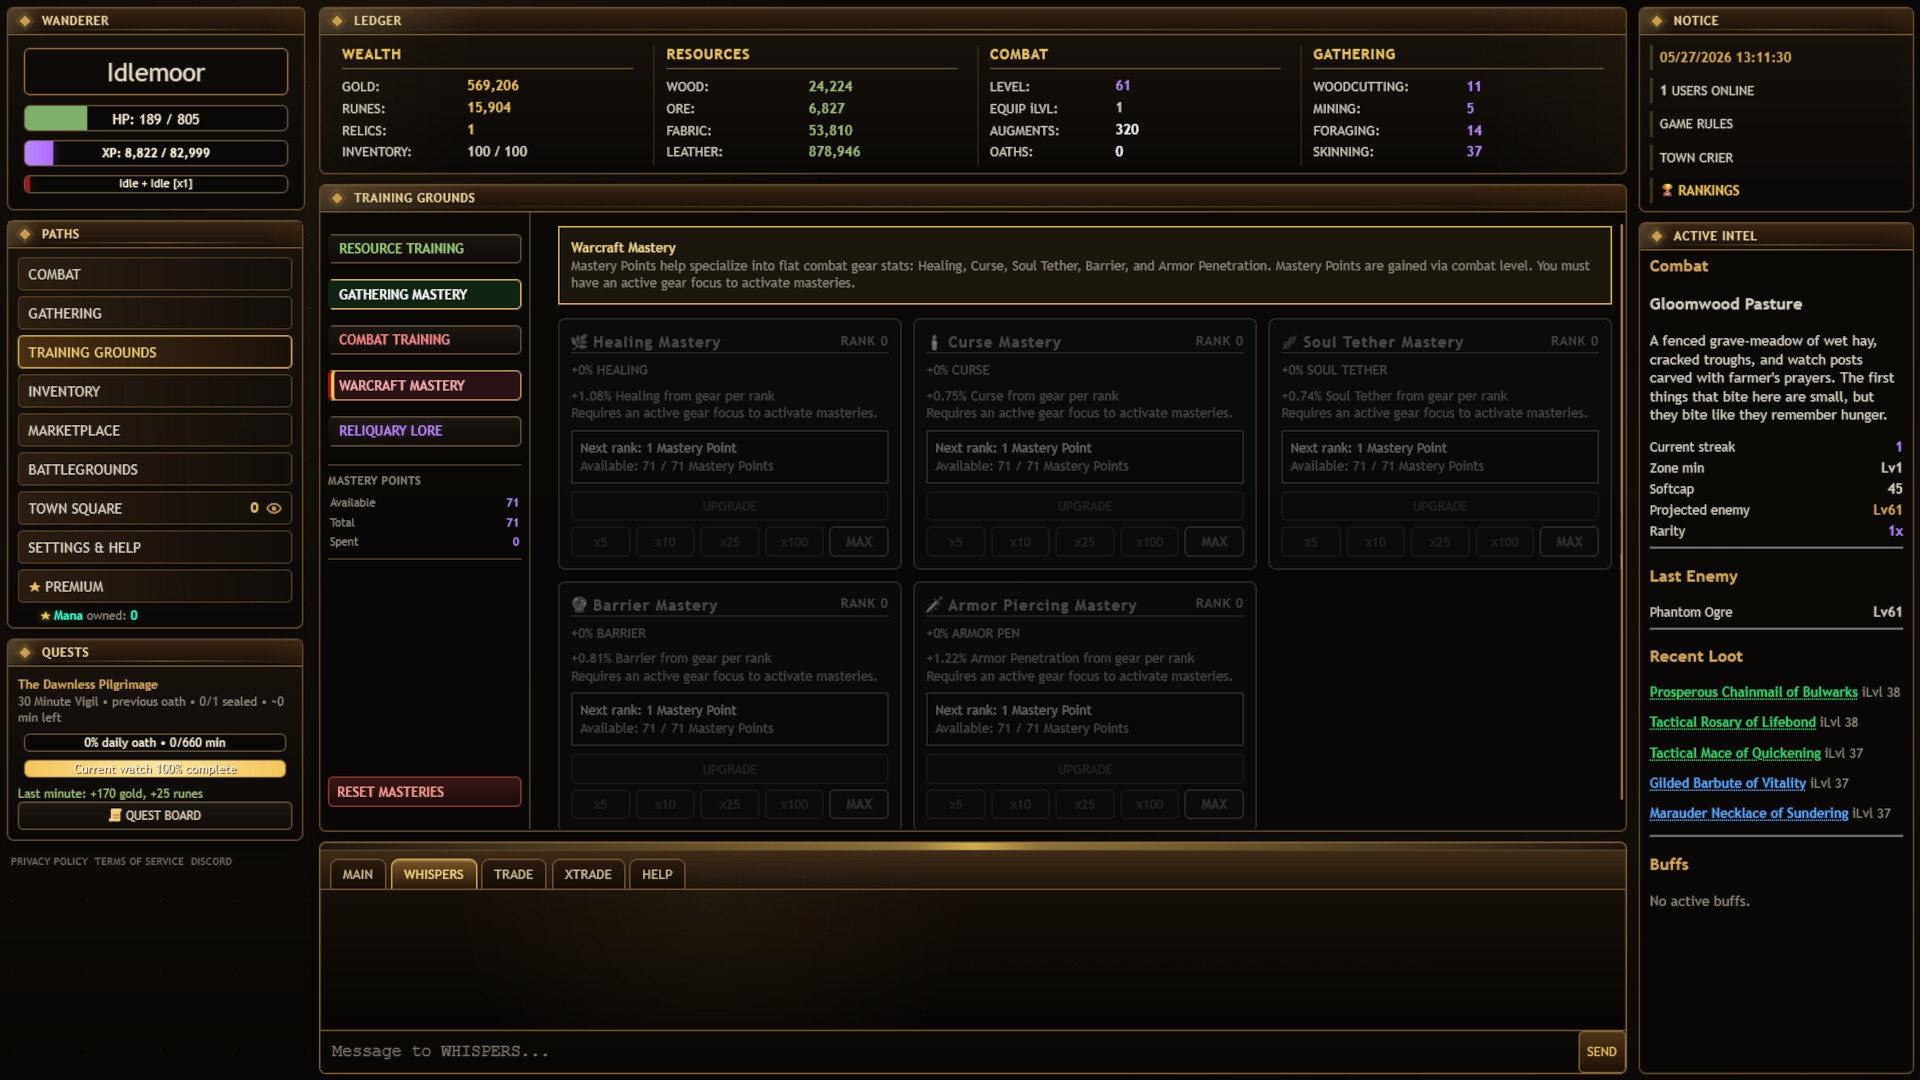Click Upgrade under Healing Mastery
The height and width of the screenshot is (1080, 1920).
[730, 506]
